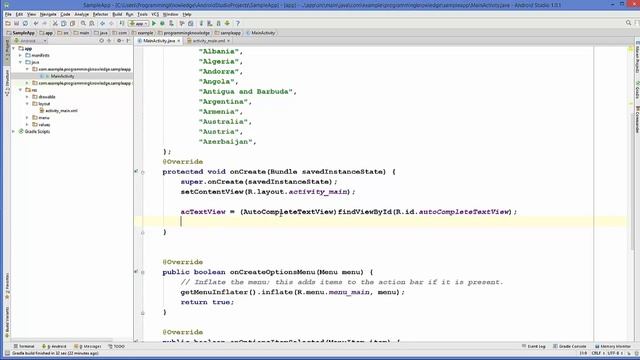Open the Event Log
The width and height of the screenshot is (640, 360).
click(533, 347)
